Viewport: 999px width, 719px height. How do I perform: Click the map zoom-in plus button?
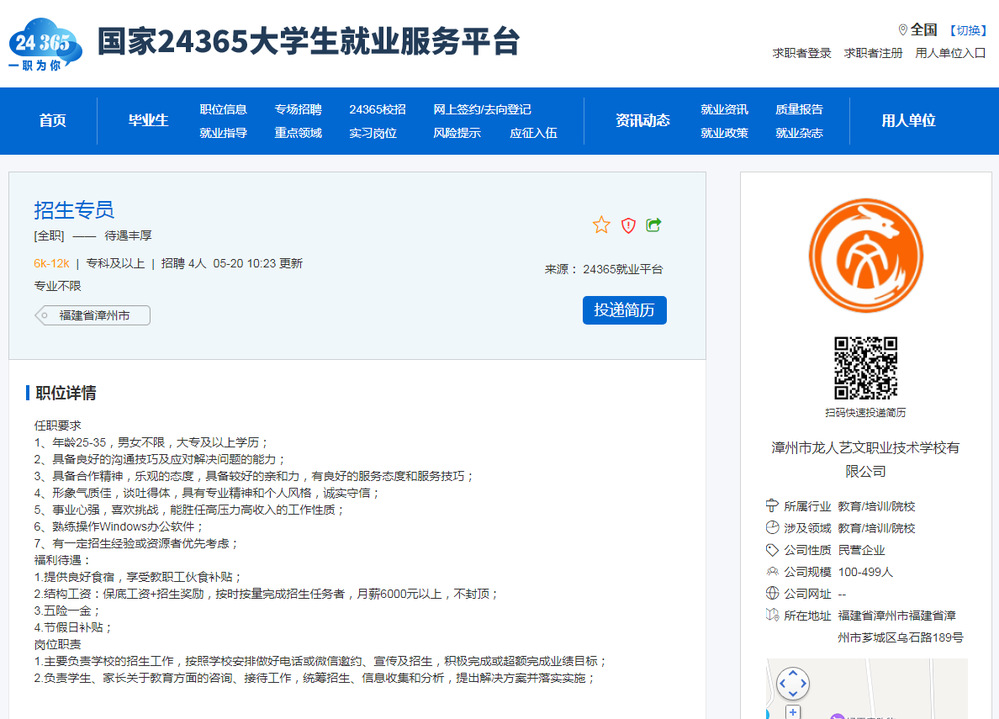[793, 712]
